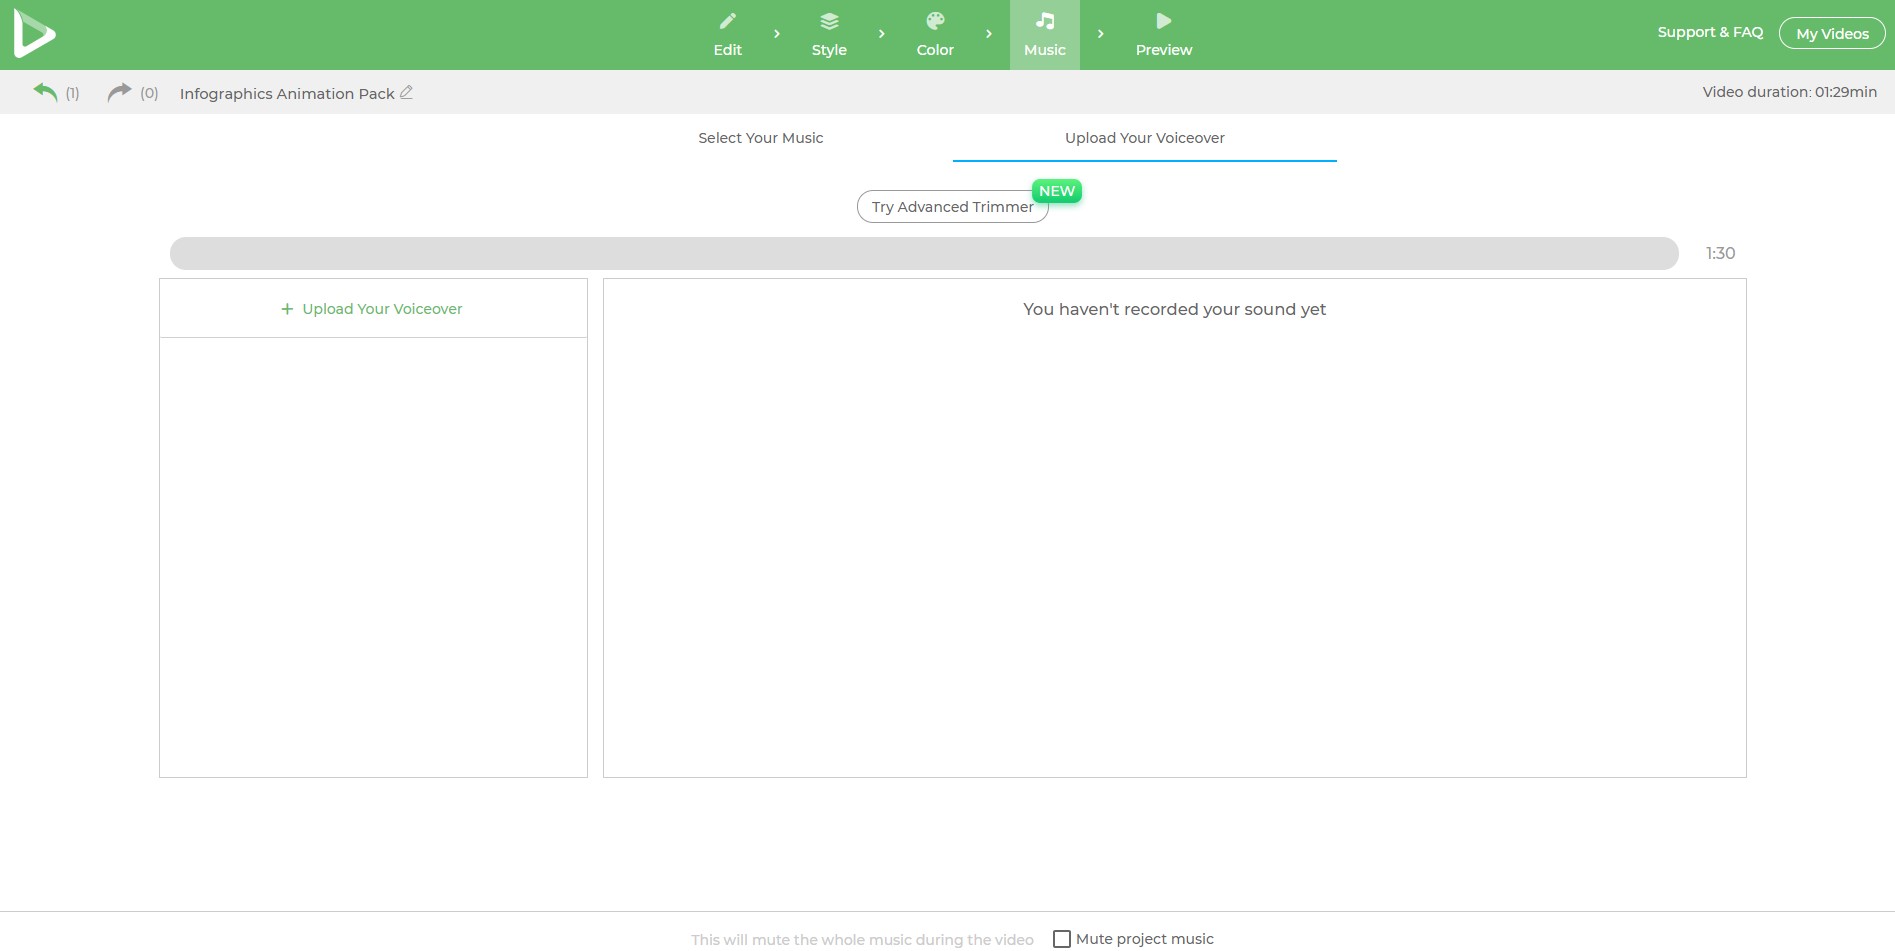Click the Preview play icon
This screenshot has width=1895, height=951.
click(1163, 21)
